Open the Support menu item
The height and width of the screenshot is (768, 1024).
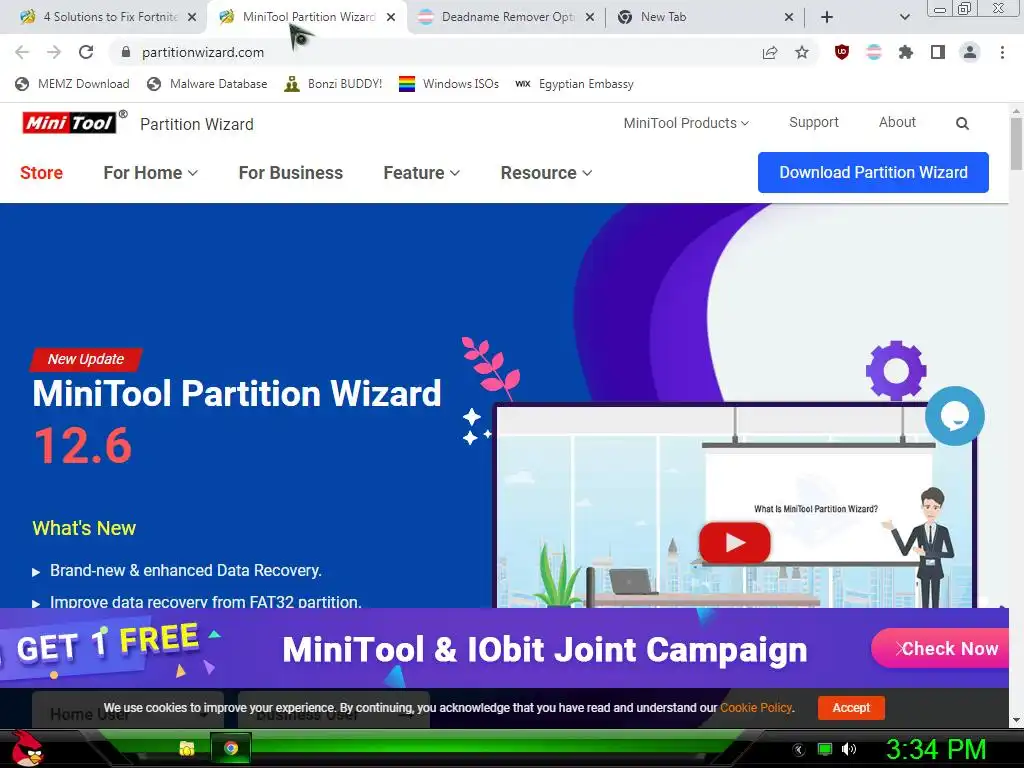tap(814, 122)
